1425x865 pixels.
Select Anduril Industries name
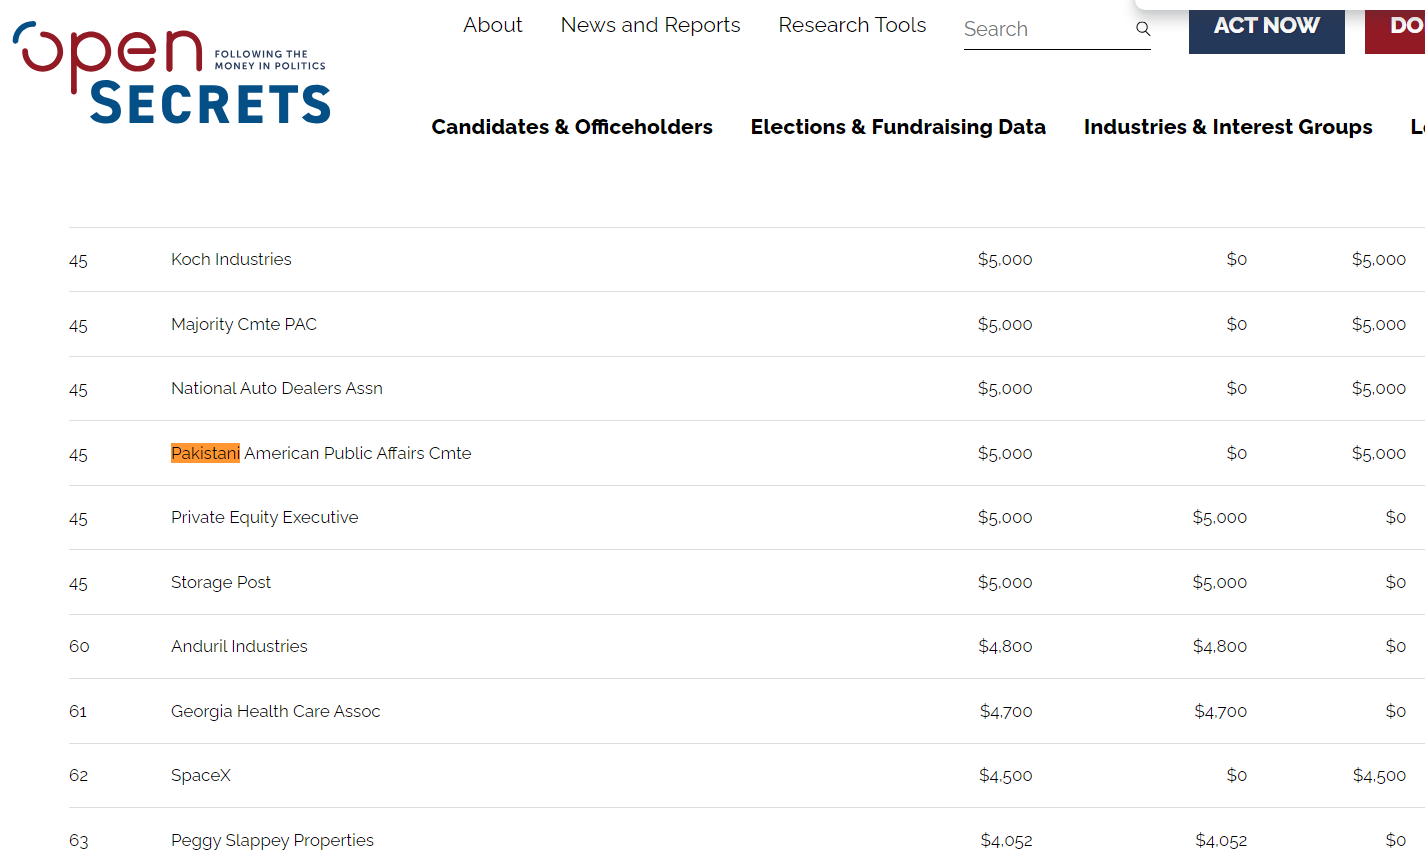pos(239,646)
